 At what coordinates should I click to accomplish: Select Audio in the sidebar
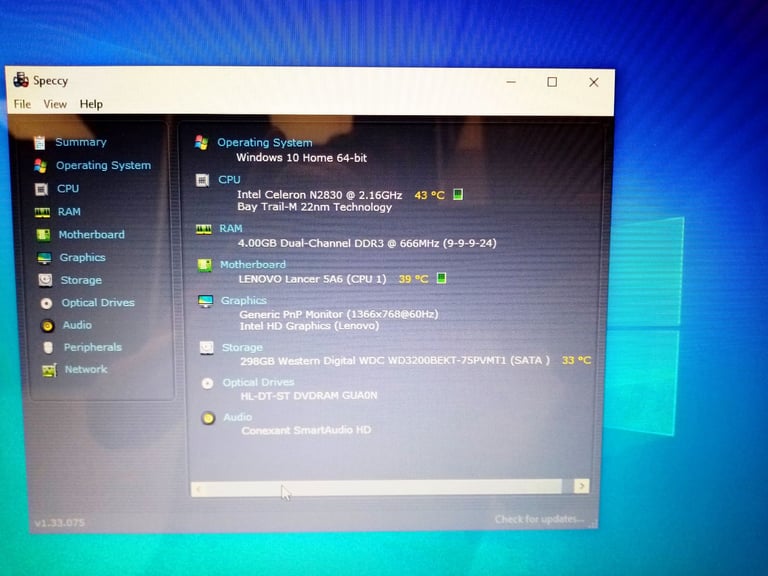(x=77, y=325)
